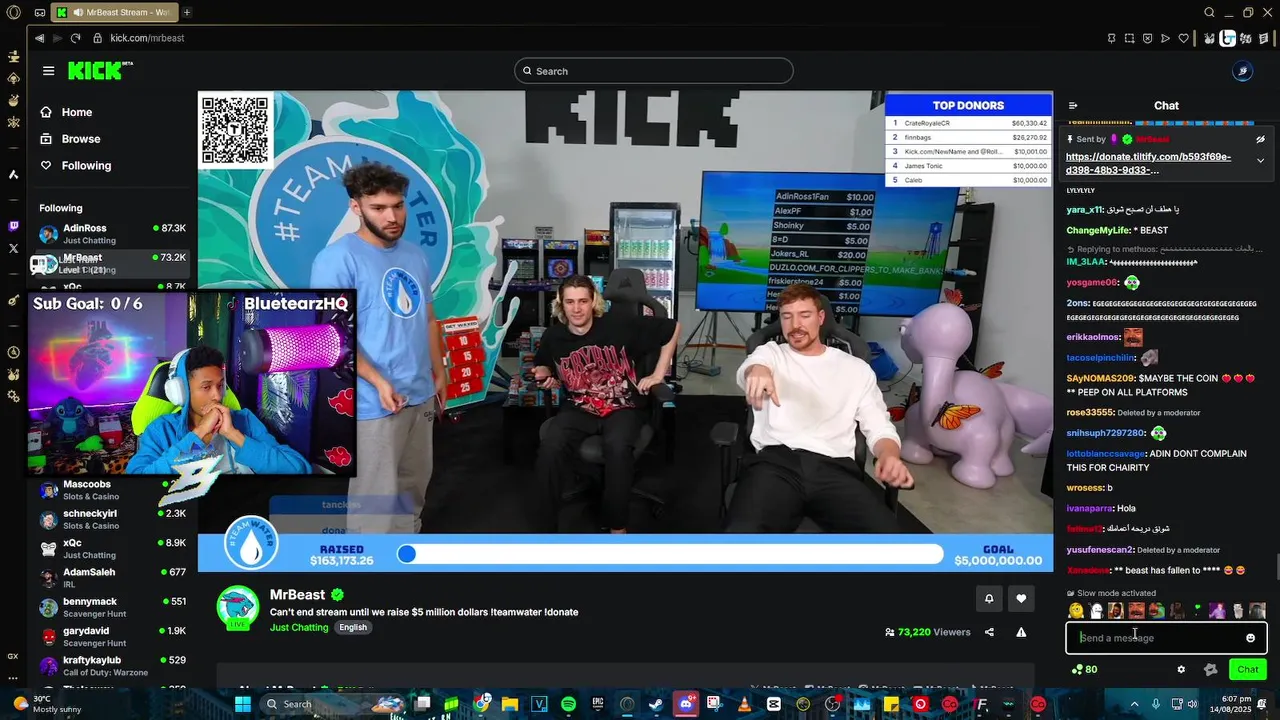Open the Kick hamburger sidebar menu
This screenshot has height=720, width=1280.
(x=48, y=71)
